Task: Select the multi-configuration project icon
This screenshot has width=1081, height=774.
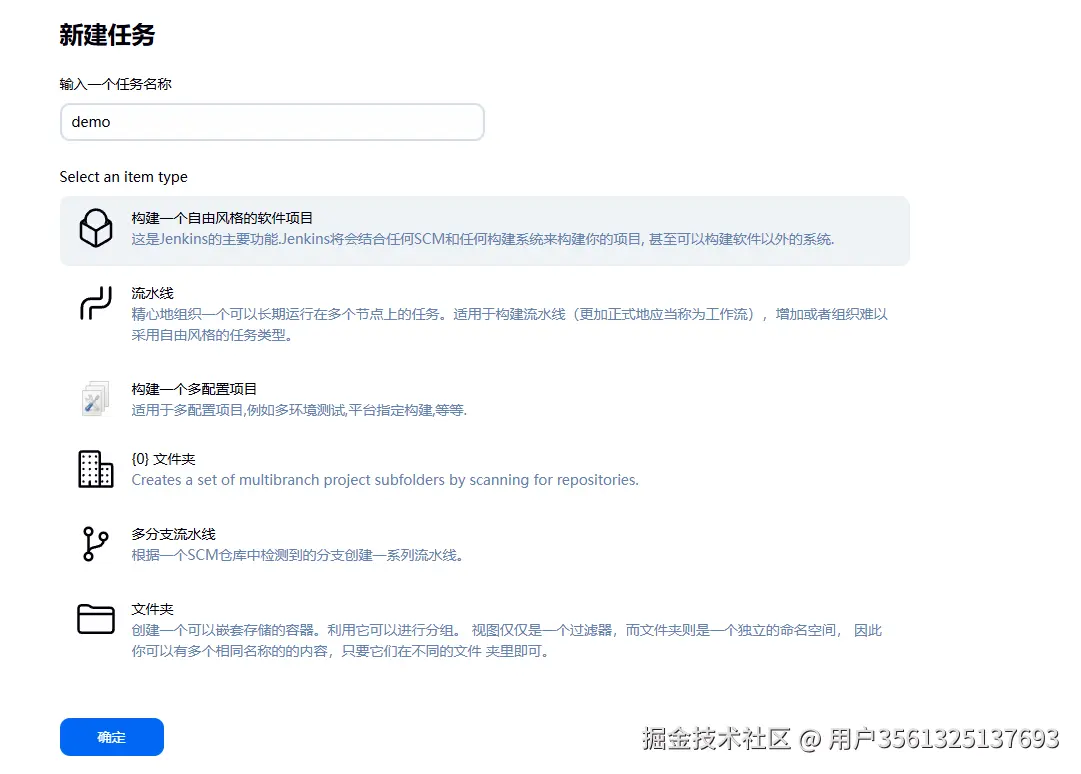Action: 95,398
